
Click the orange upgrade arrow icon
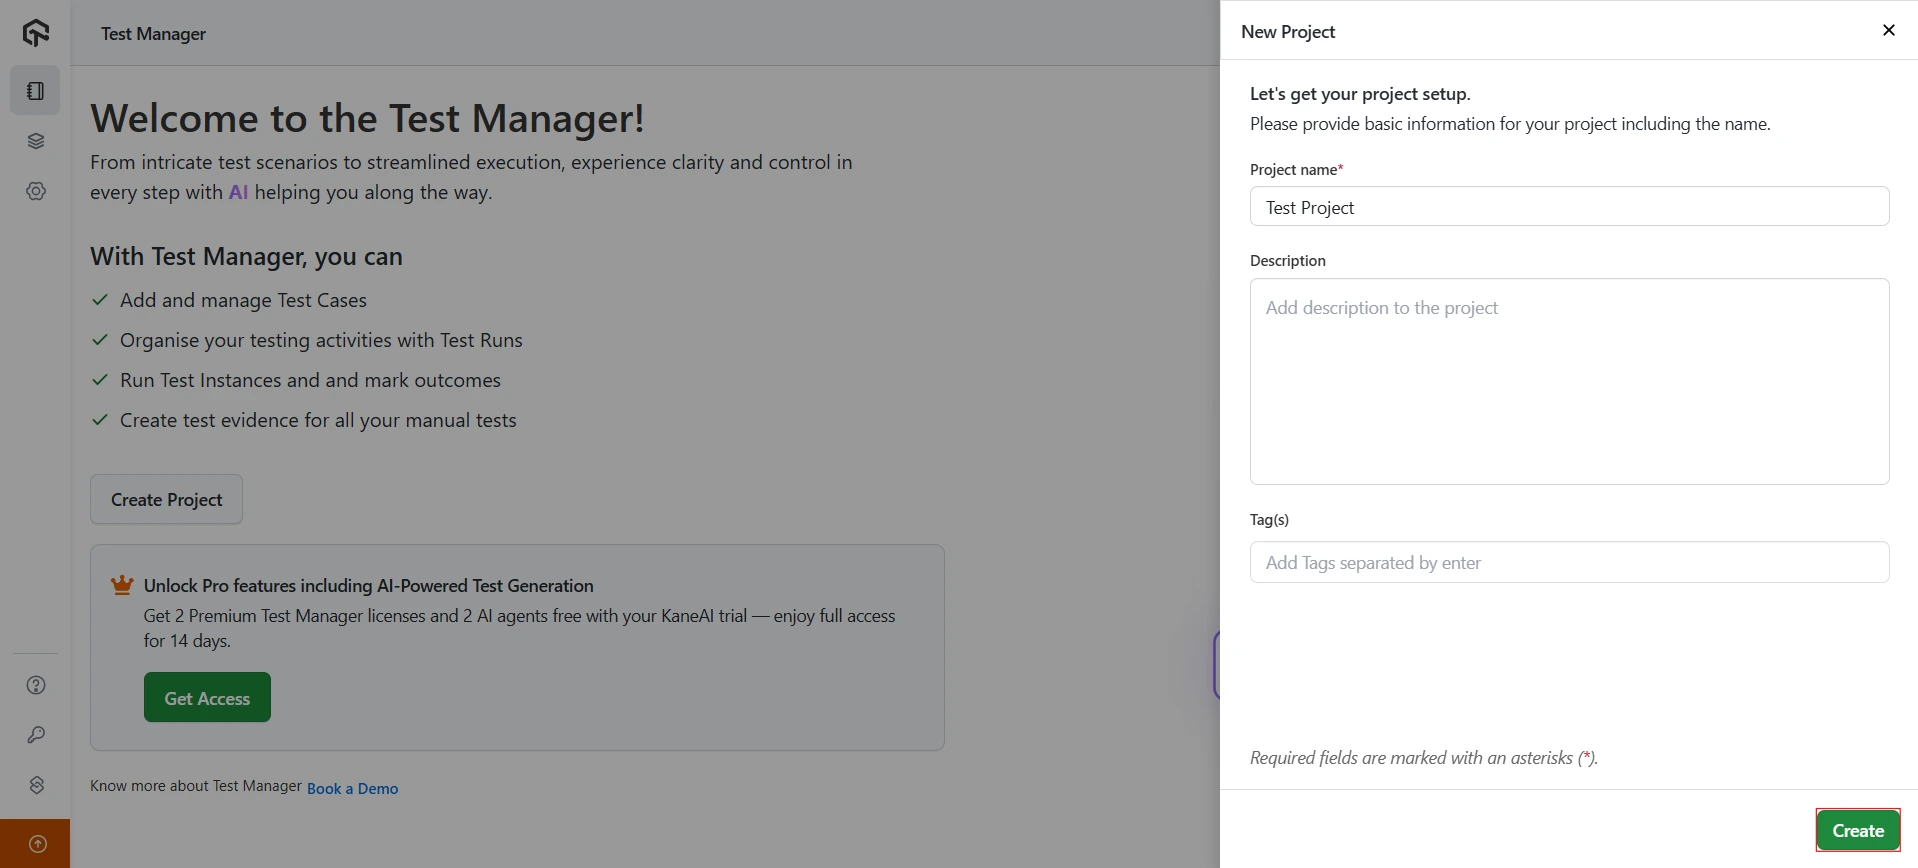point(36,844)
